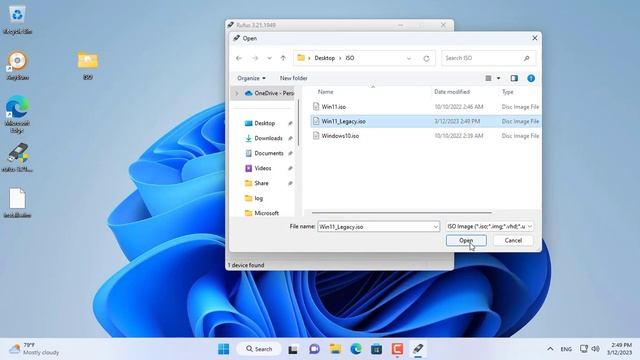The width and height of the screenshot is (640, 360).
Task: Select the Rufus desktop shortcut
Action: pyautogui.click(x=18, y=158)
